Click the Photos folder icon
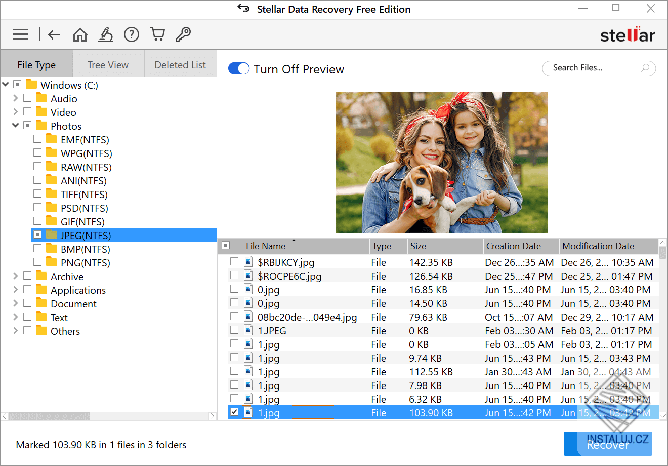Screen dimensions: 668x466 (x=41, y=126)
